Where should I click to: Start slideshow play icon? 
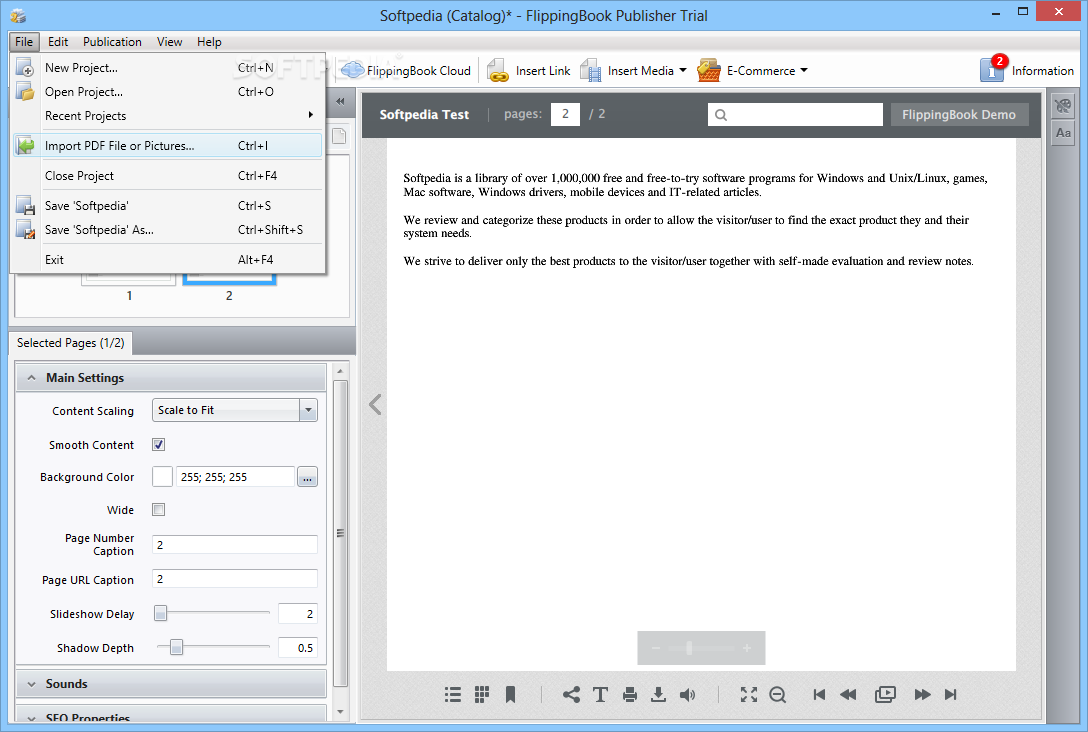coord(885,695)
